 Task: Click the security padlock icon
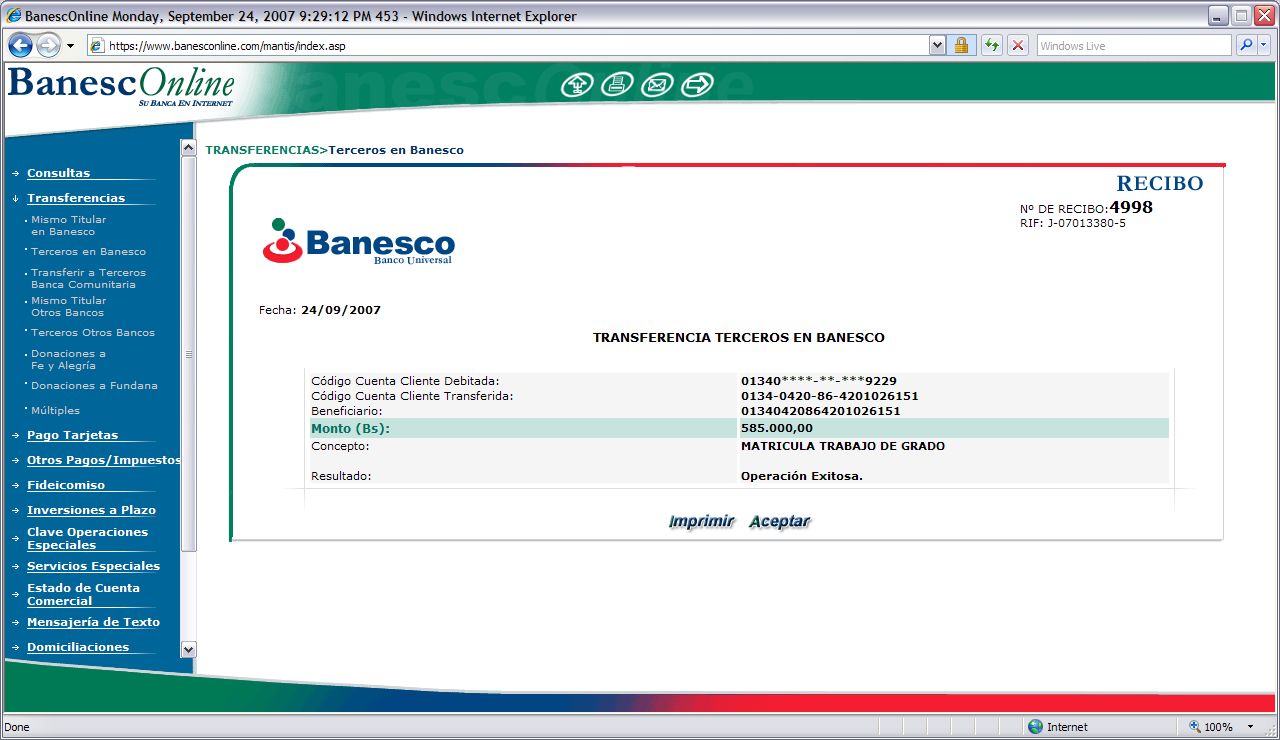[961, 46]
